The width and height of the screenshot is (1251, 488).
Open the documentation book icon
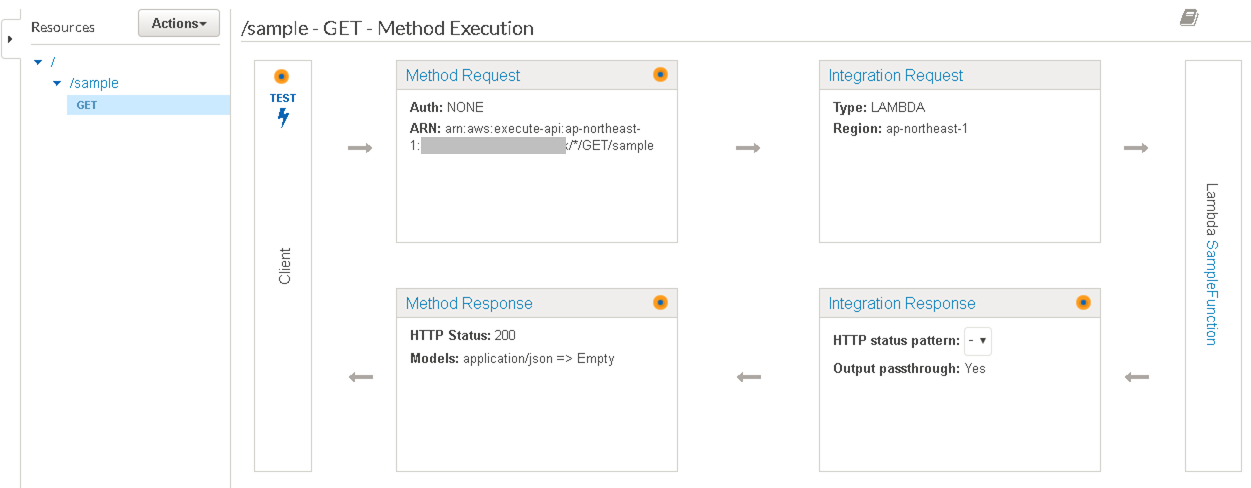click(x=1189, y=17)
